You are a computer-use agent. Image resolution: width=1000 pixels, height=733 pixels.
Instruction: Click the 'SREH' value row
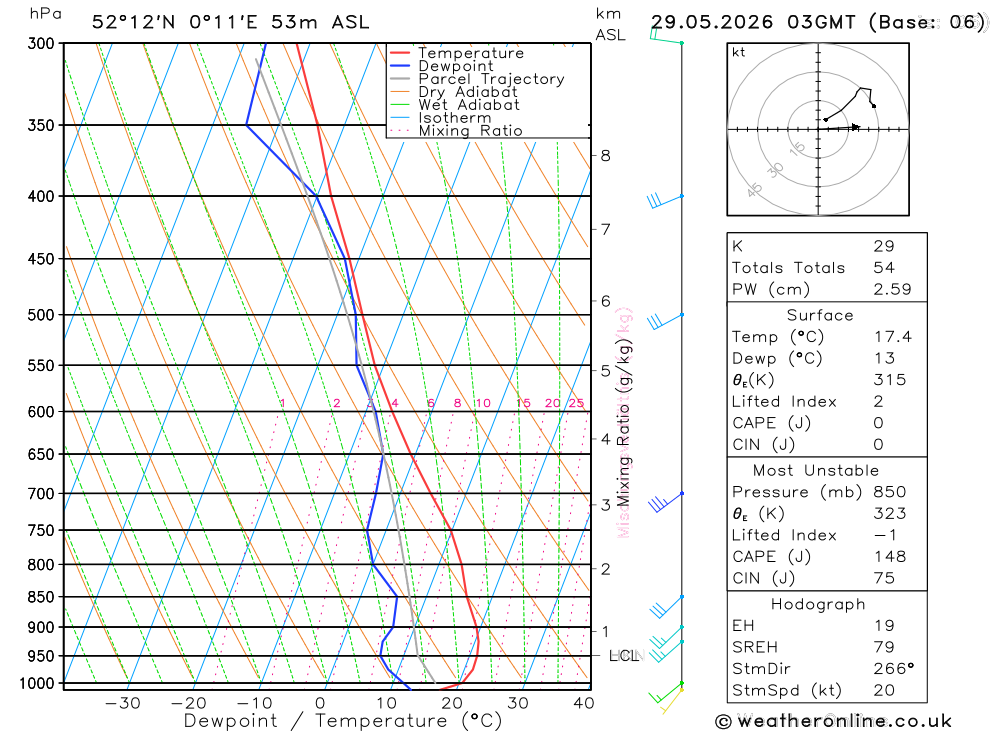pyautogui.click(x=827, y=648)
